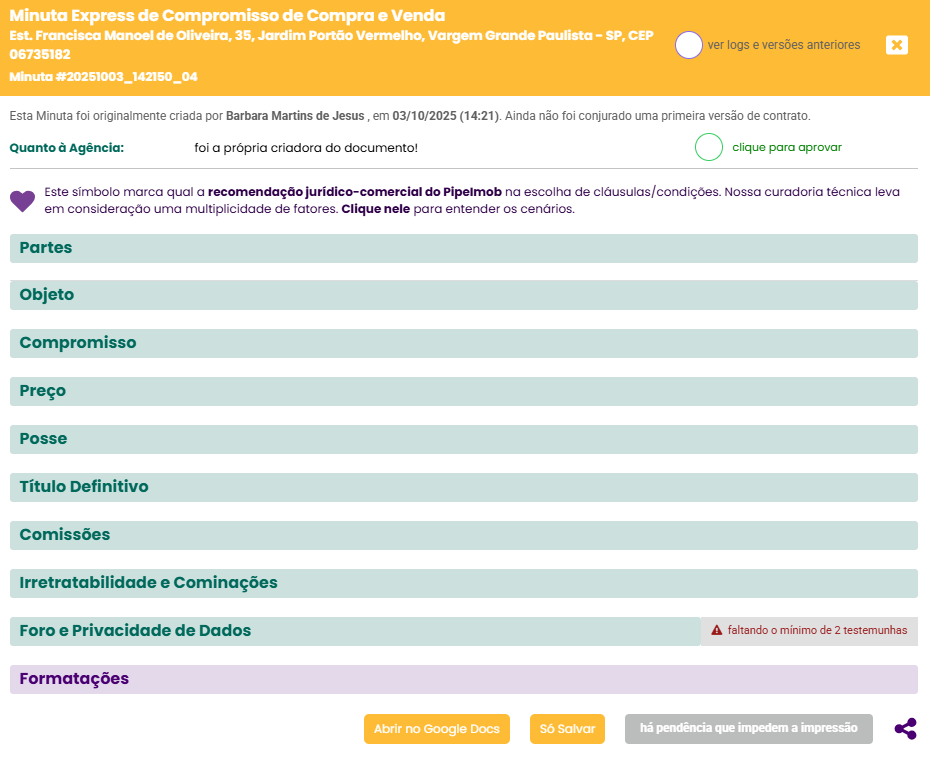This screenshot has height=760, width=930.
Task: Click the purple heart recommendation icon
Action: 22,201
